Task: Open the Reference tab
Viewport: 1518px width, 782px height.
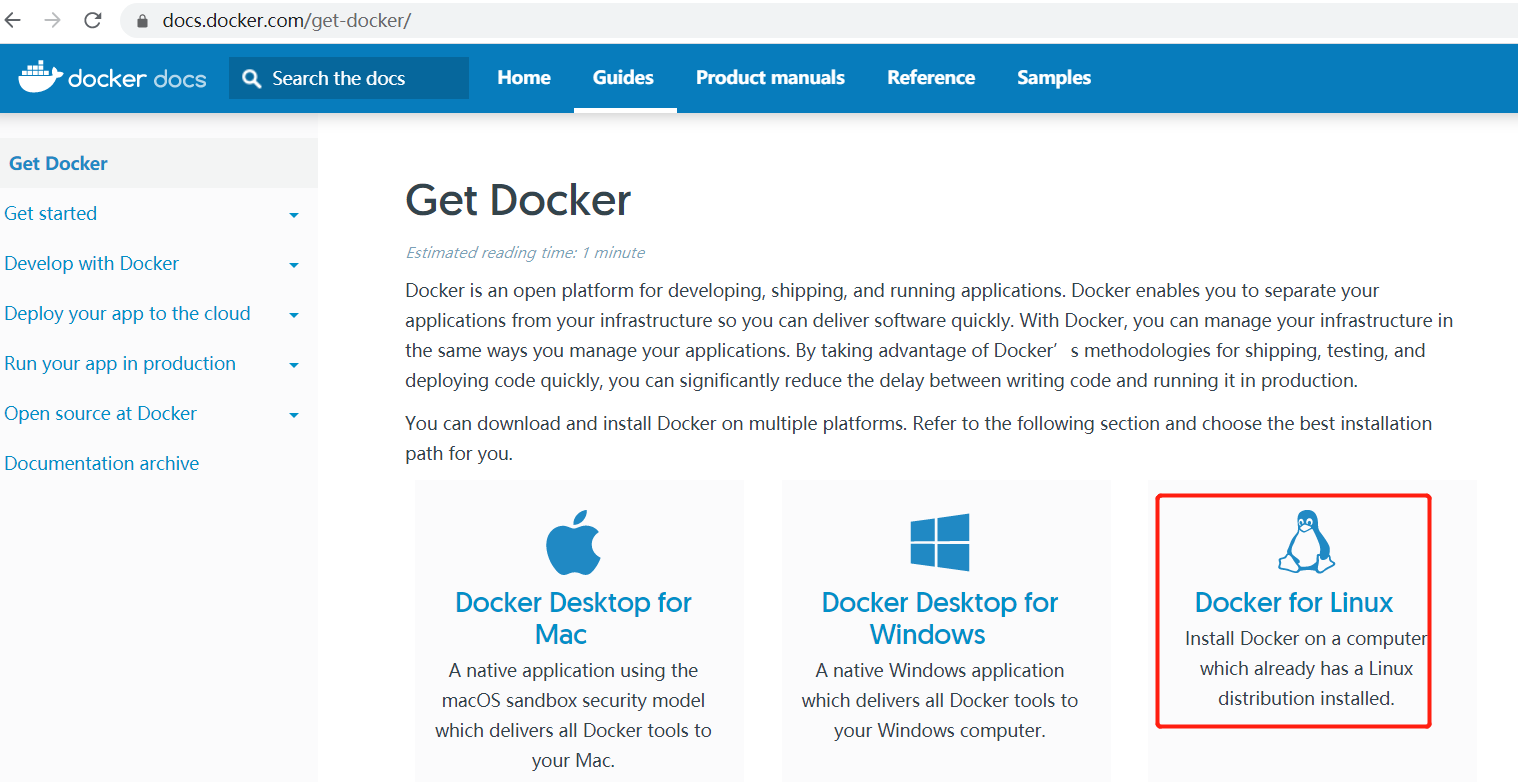Action: (x=931, y=78)
